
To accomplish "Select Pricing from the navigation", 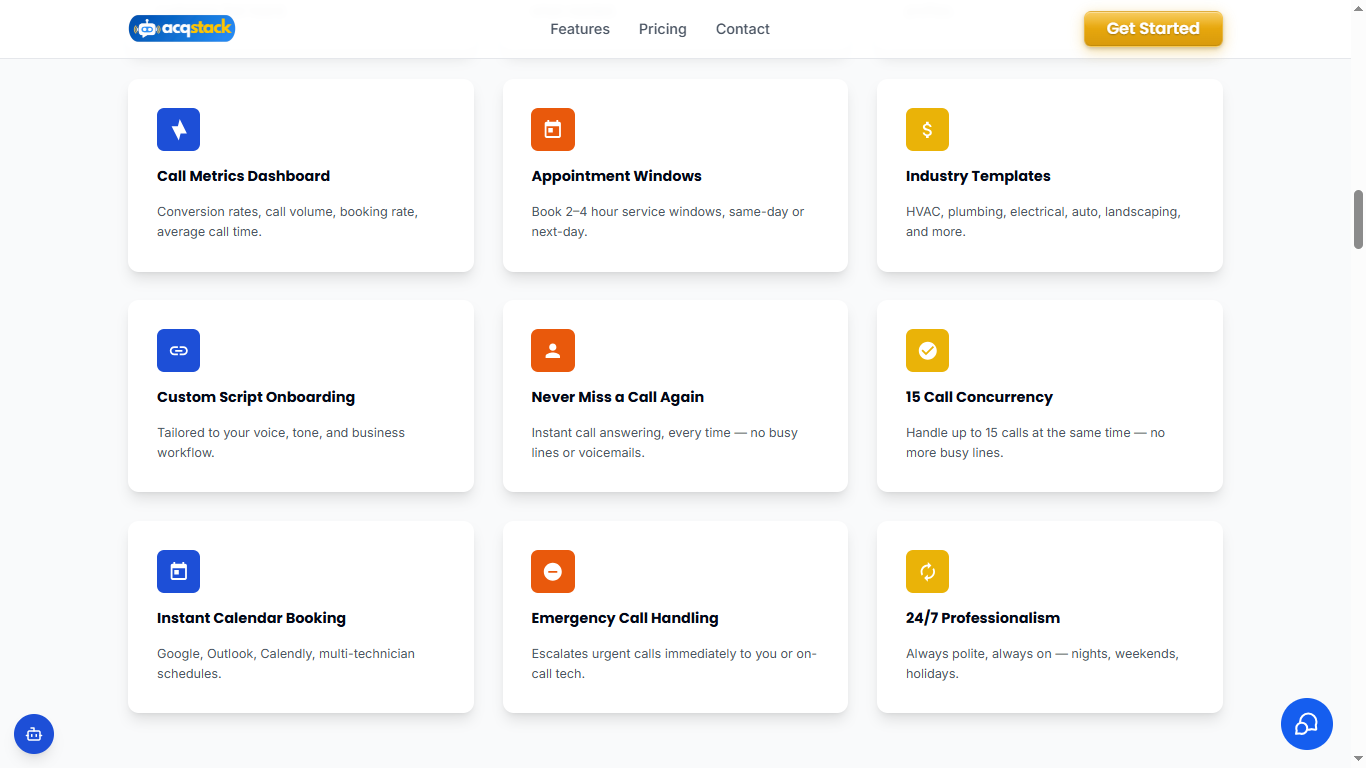I will (x=662, y=29).
